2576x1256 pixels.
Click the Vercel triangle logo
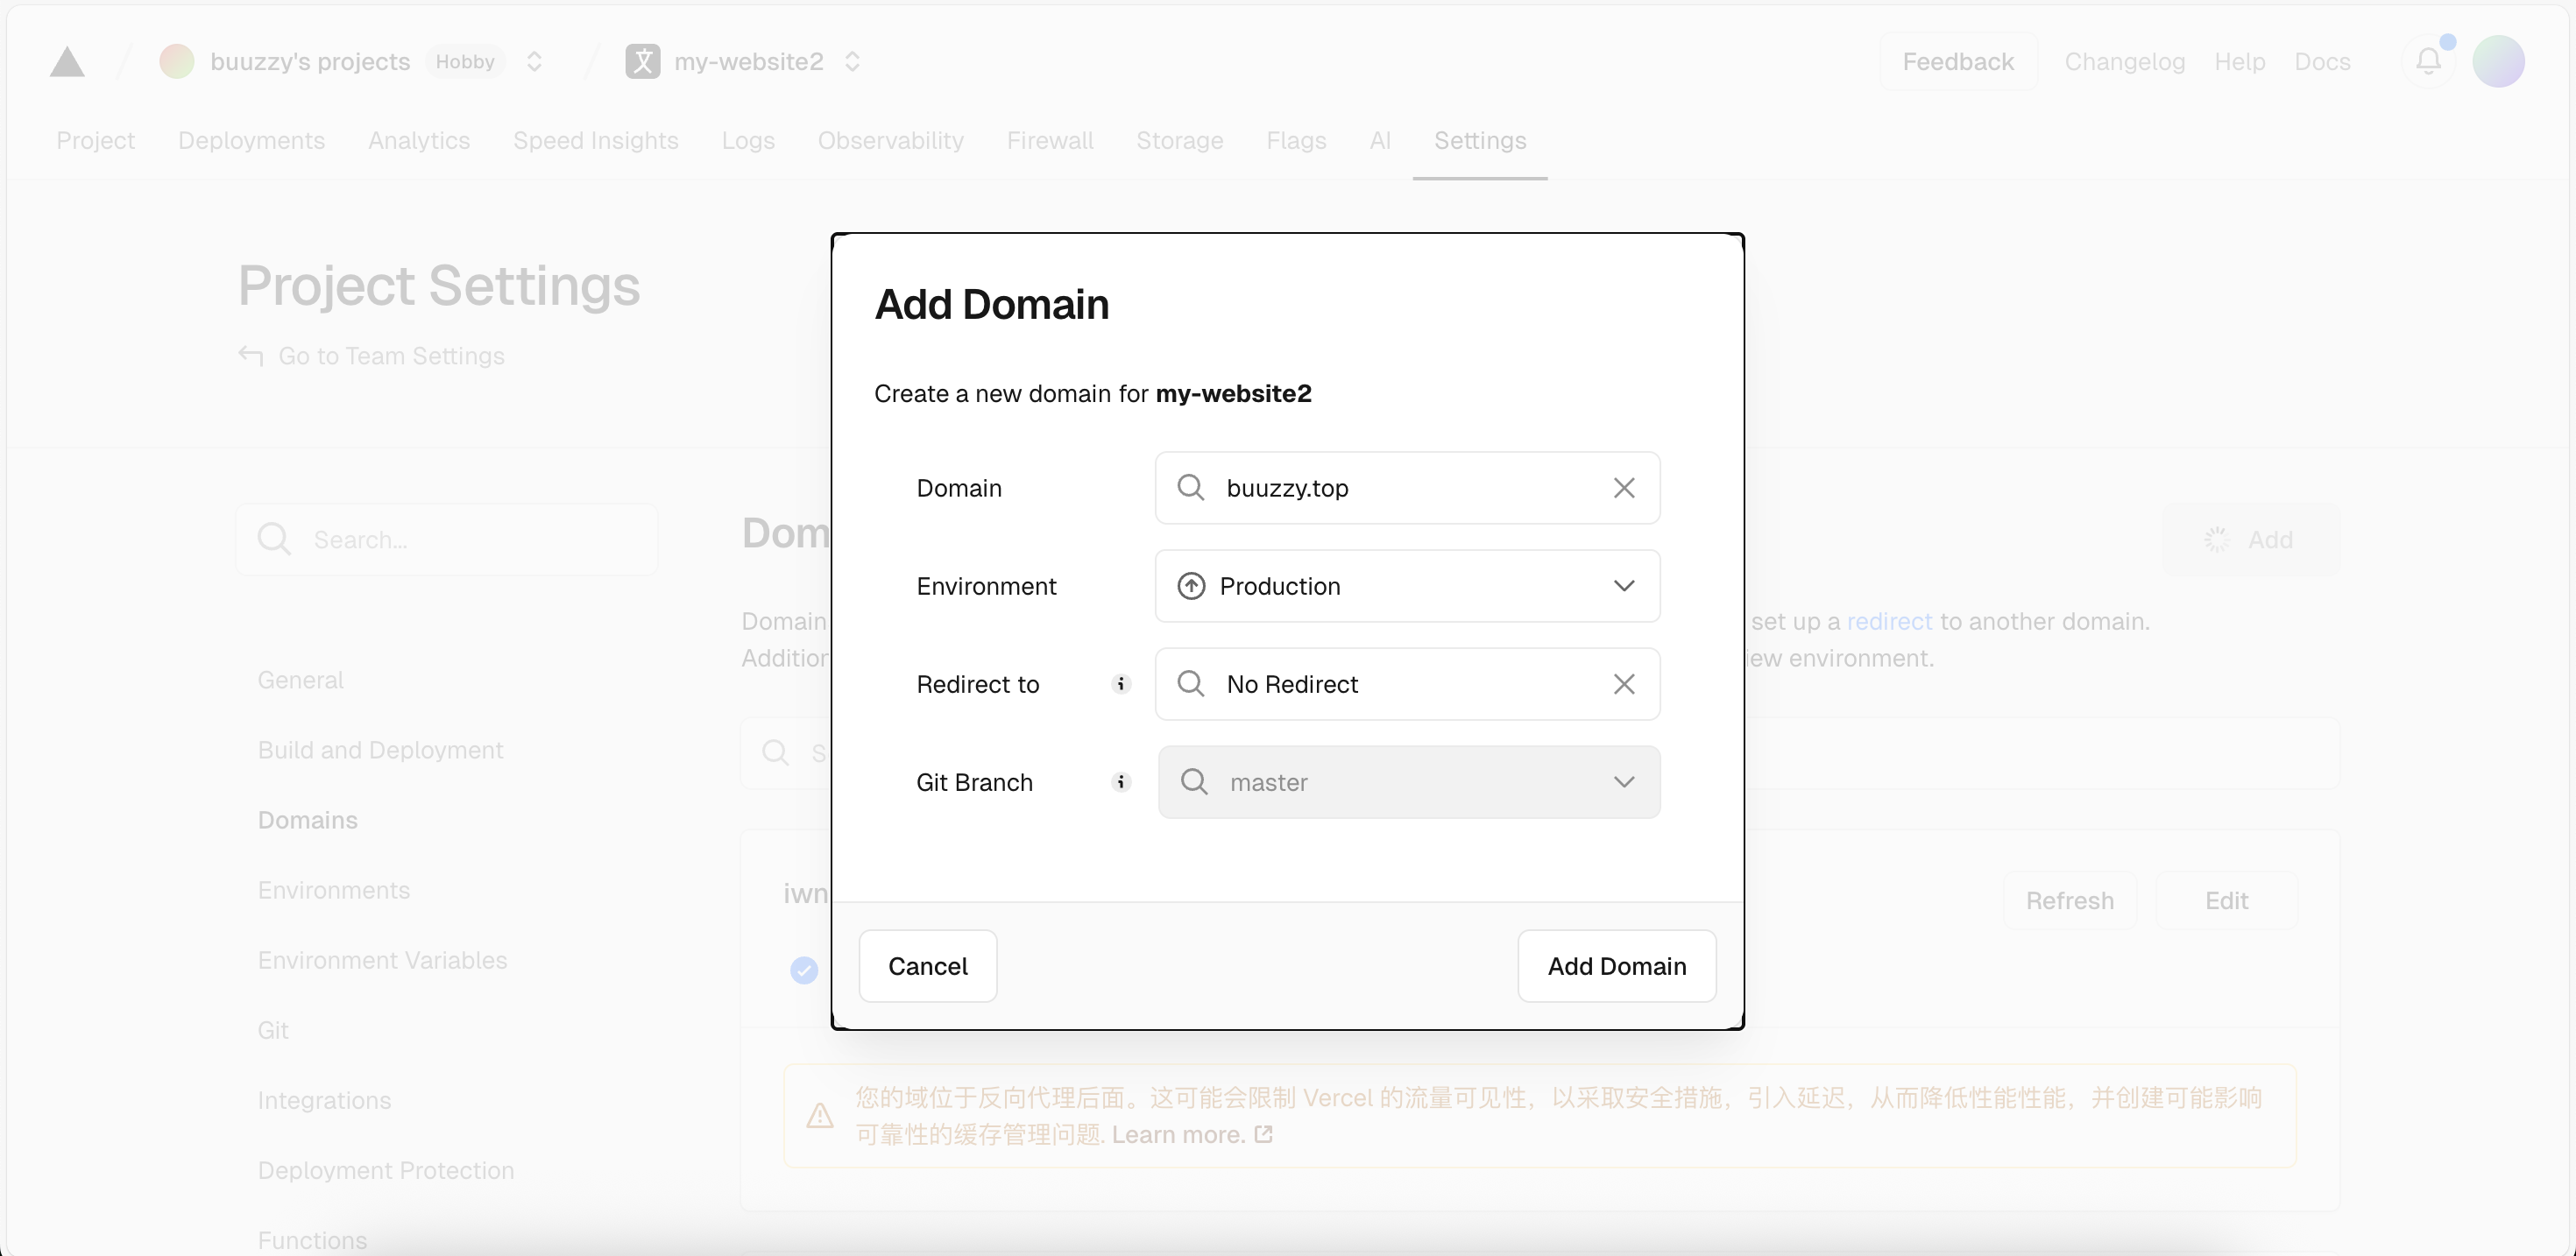coord(67,62)
